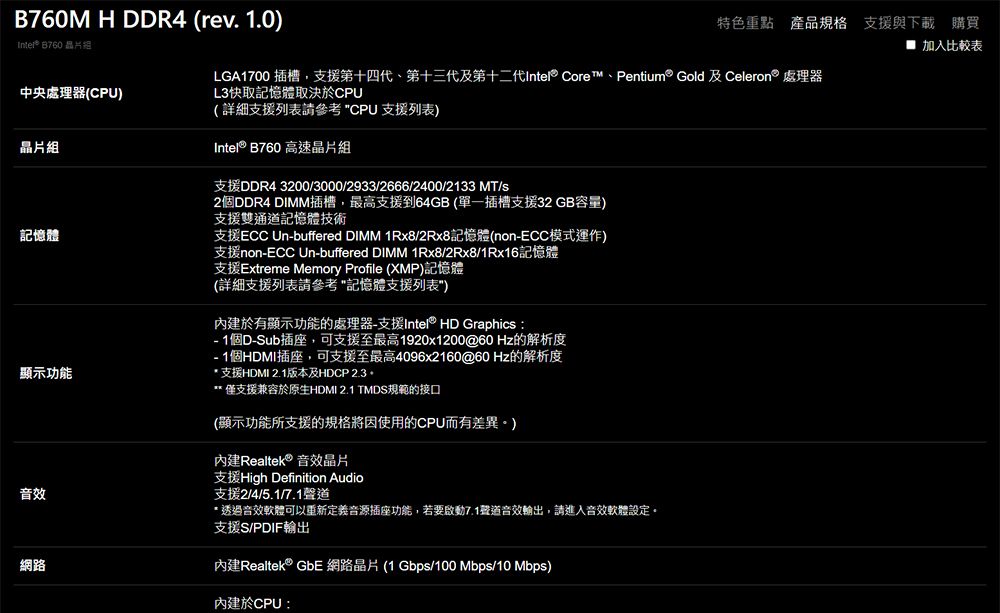Screen dimensions: 1000x613
Task: Click the 支援High Definition Audio line
Action: click(x=288, y=477)
